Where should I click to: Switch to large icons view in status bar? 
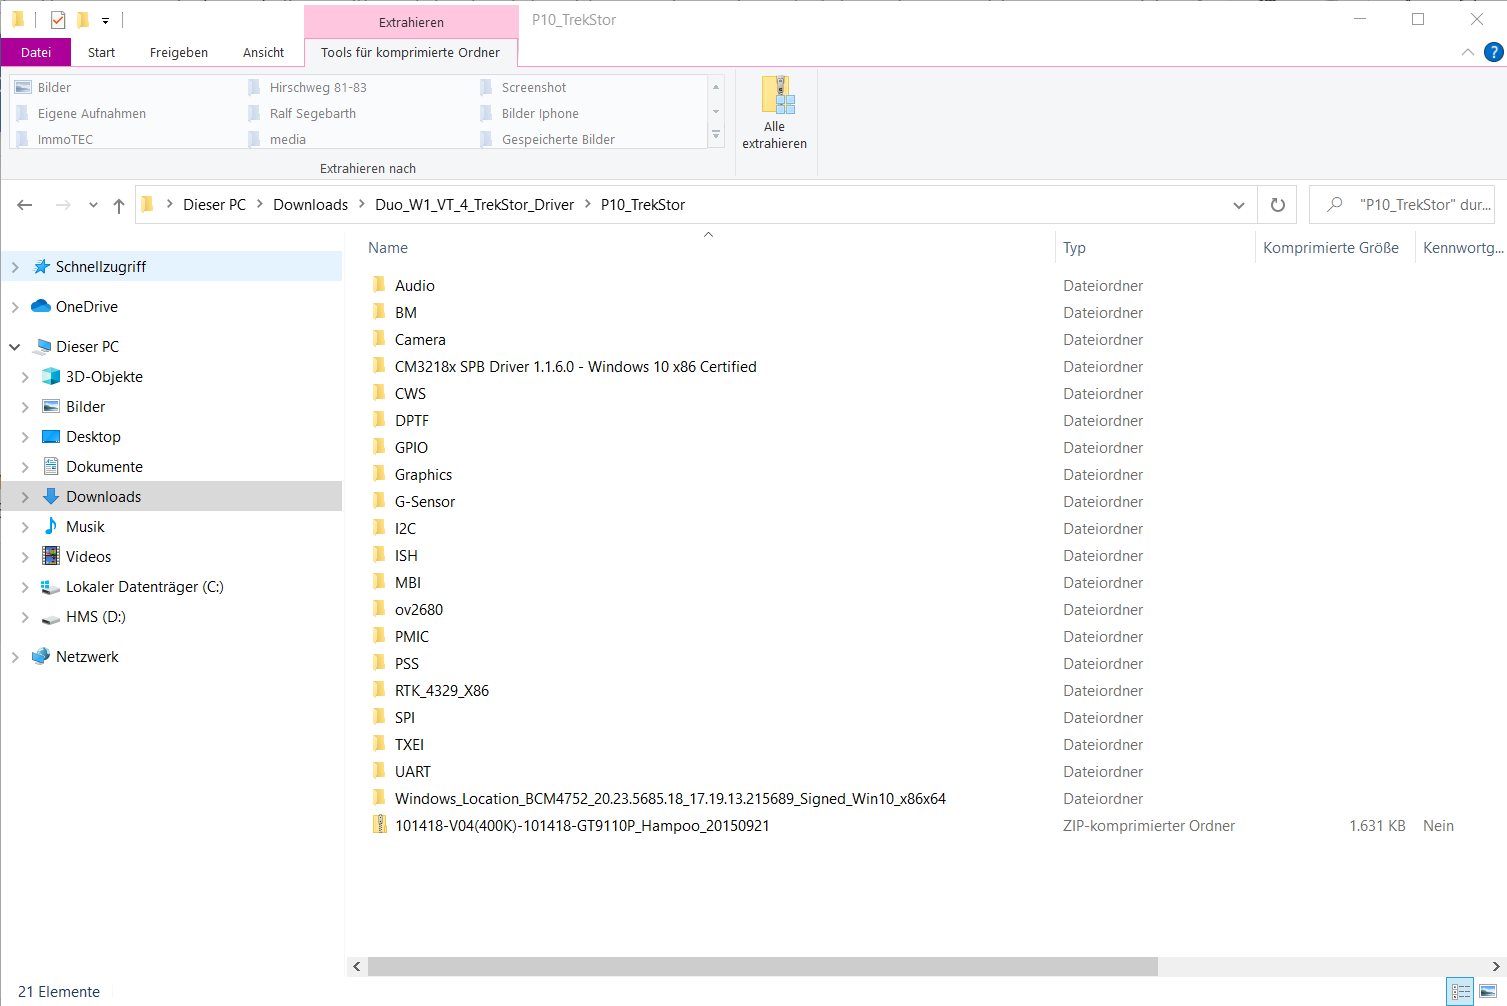[x=1488, y=992]
